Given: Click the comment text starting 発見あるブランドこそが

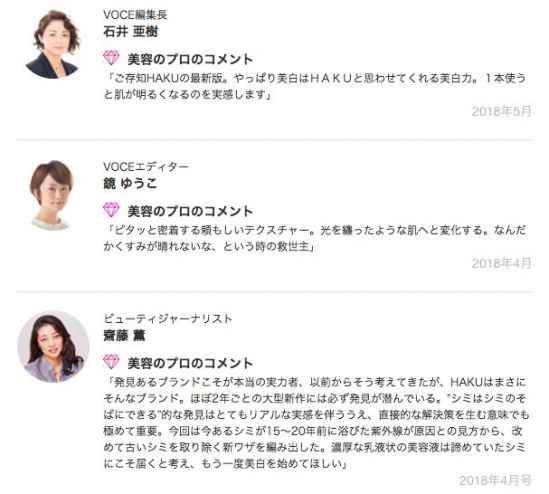Looking at the screenshot, I should click(316, 423).
